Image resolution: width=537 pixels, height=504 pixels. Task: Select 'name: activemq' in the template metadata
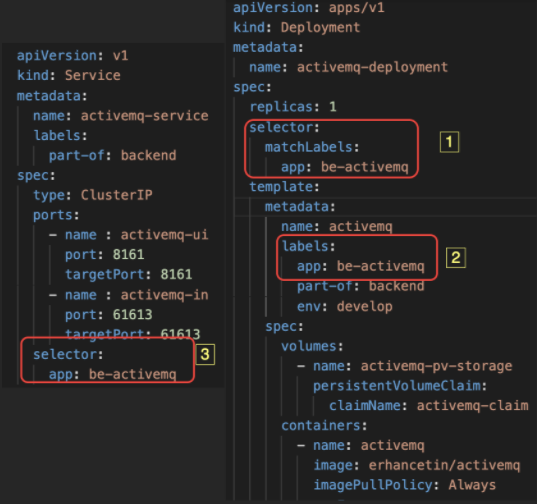tap(337, 227)
